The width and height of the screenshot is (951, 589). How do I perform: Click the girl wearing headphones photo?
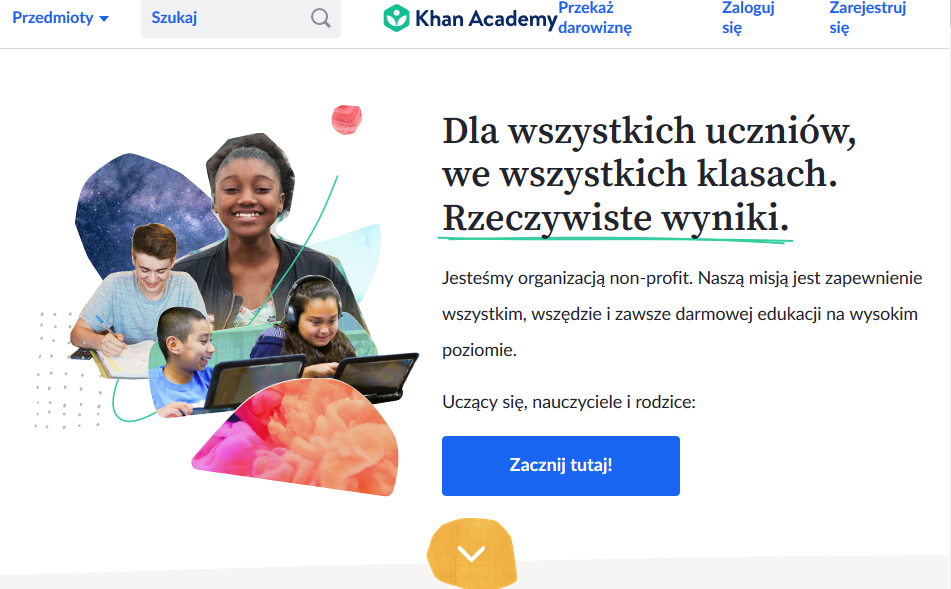tap(314, 318)
